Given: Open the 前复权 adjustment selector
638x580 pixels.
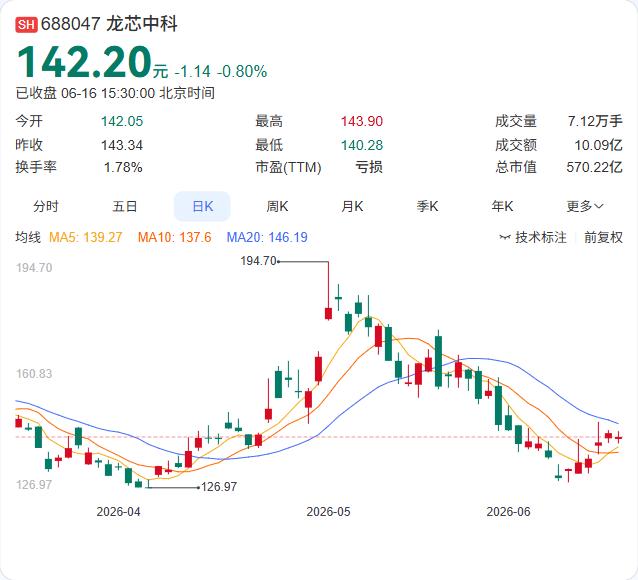Looking at the screenshot, I should point(603,237).
